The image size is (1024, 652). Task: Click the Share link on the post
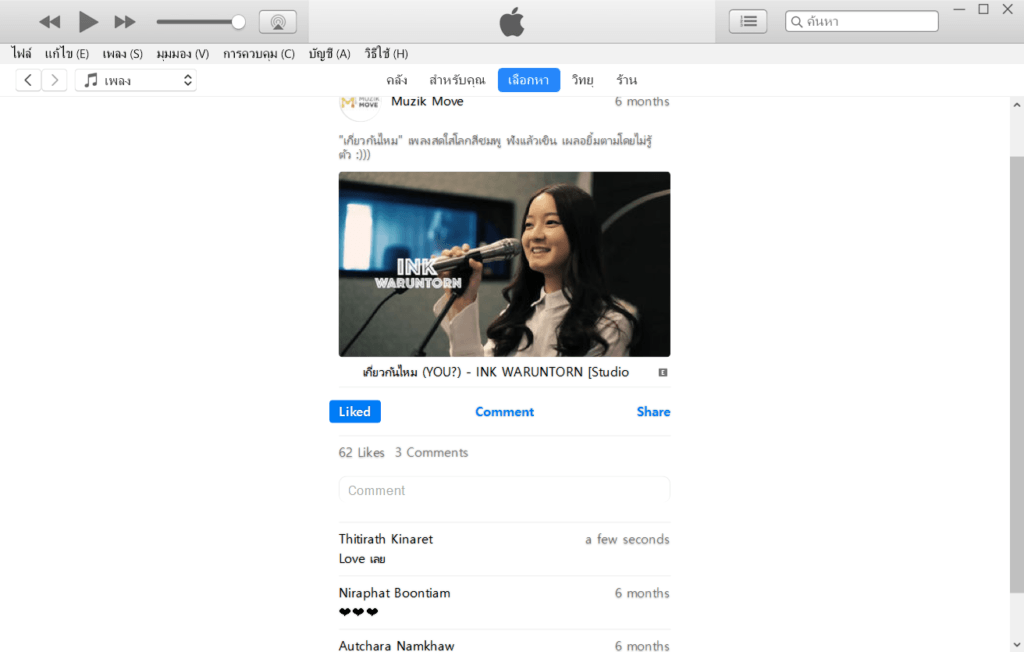click(x=653, y=411)
